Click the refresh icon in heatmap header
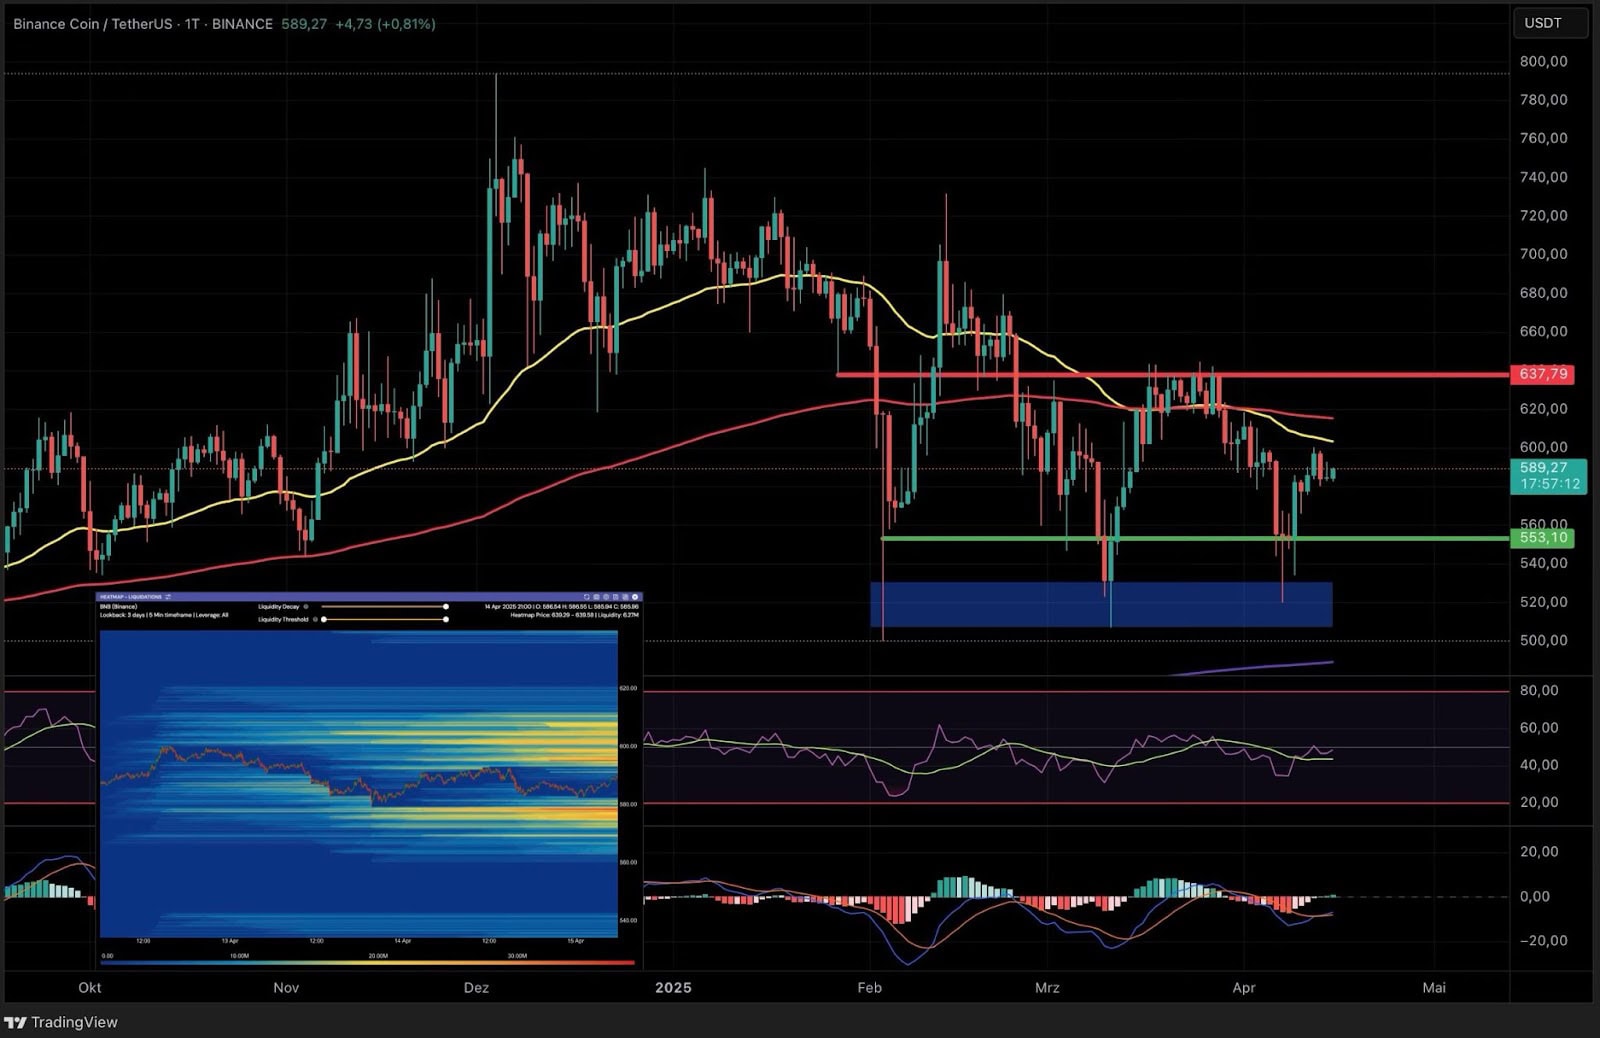The height and width of the screenshot is (1038, 1600). click(587, 597)
